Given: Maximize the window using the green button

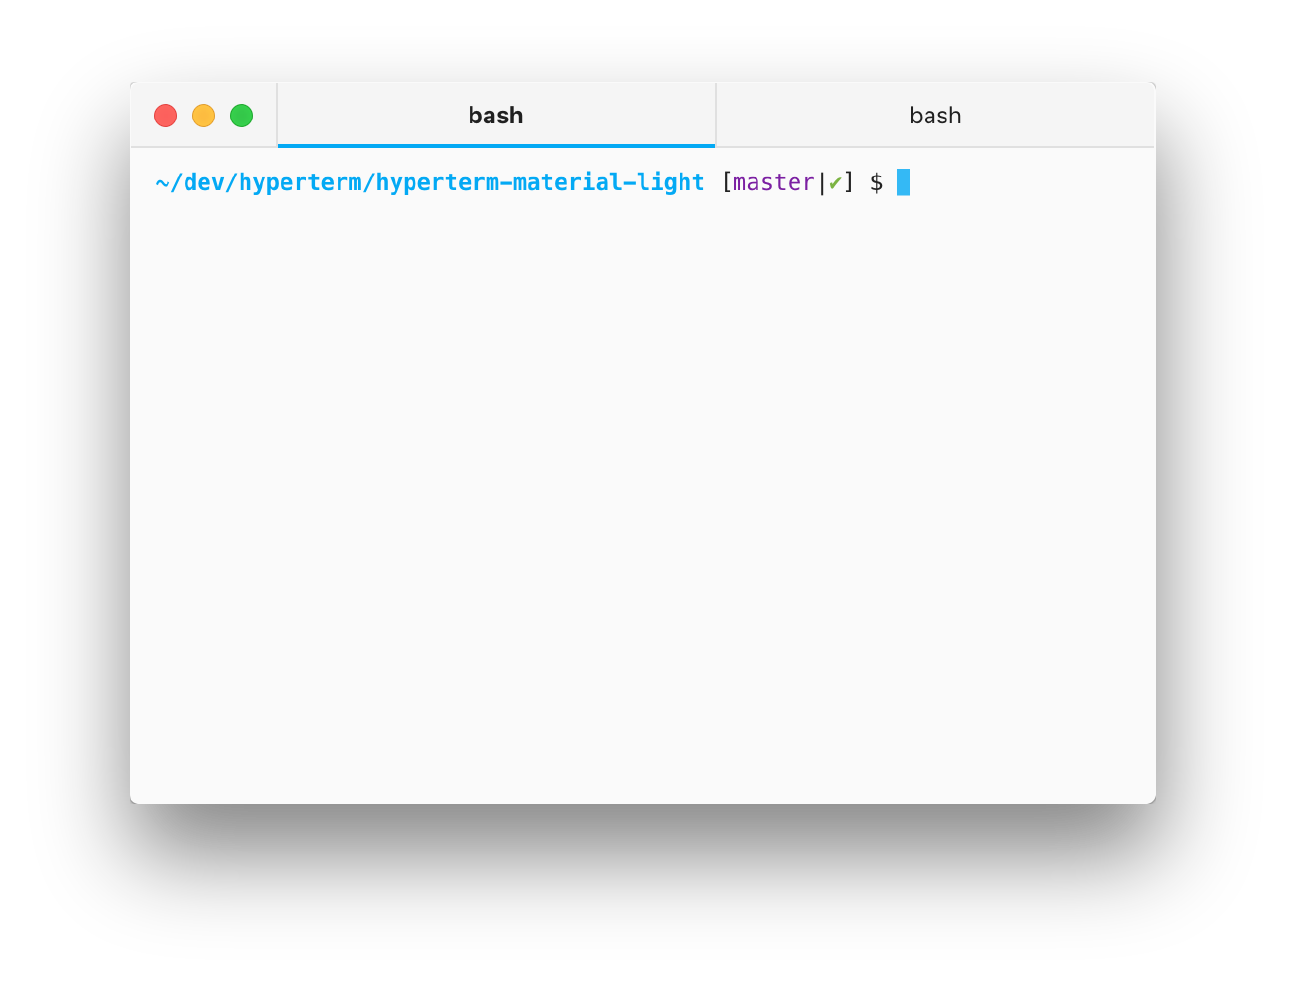Looking at the screenshot, I should 242,116.
